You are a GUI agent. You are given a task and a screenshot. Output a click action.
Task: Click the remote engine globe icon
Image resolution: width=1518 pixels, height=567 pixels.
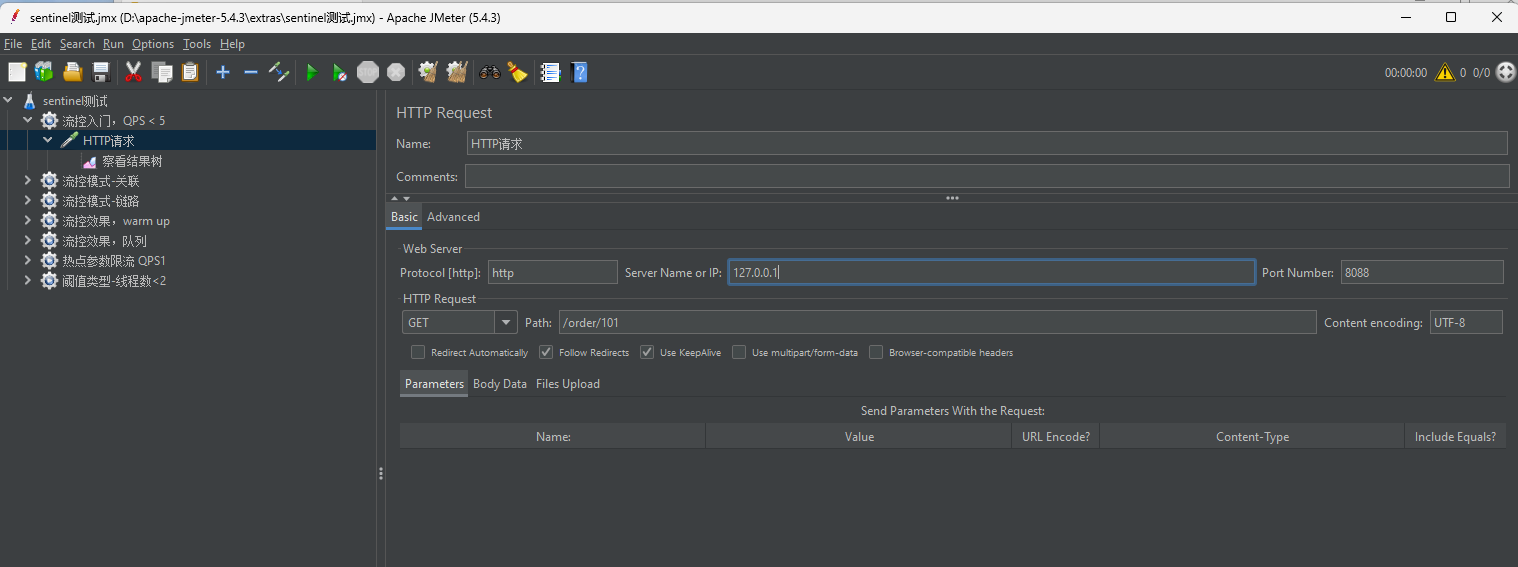click(x=1505, y=72)
